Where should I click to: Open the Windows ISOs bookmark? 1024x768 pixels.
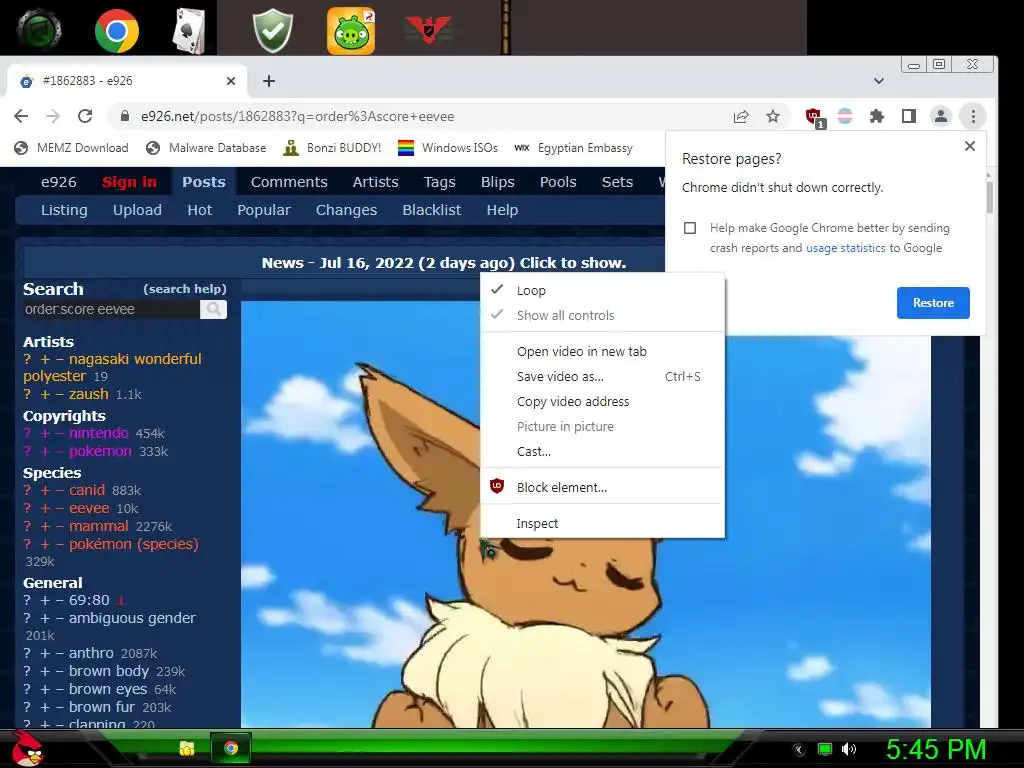(447, 148)
